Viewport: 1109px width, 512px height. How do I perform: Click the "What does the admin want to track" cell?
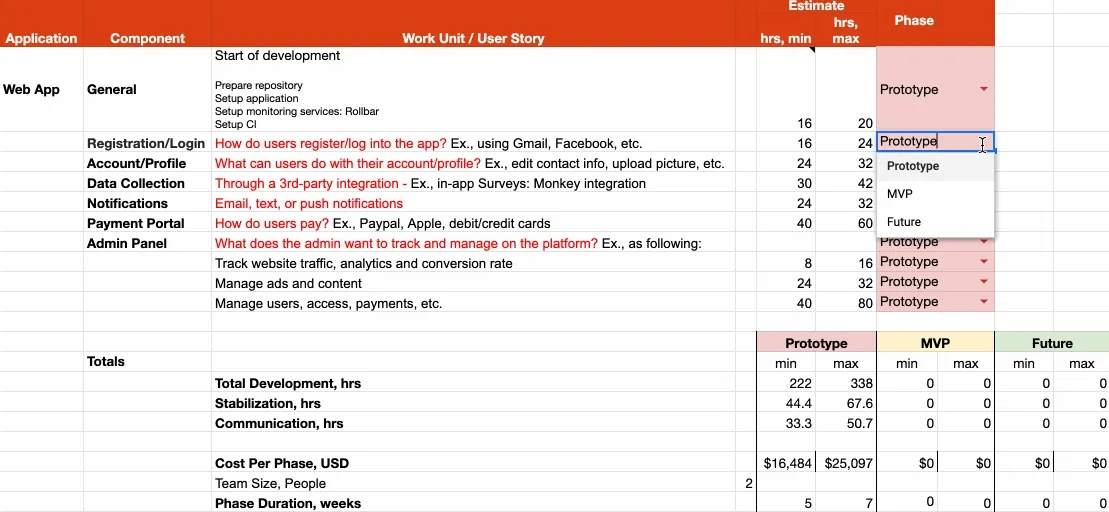473,243
